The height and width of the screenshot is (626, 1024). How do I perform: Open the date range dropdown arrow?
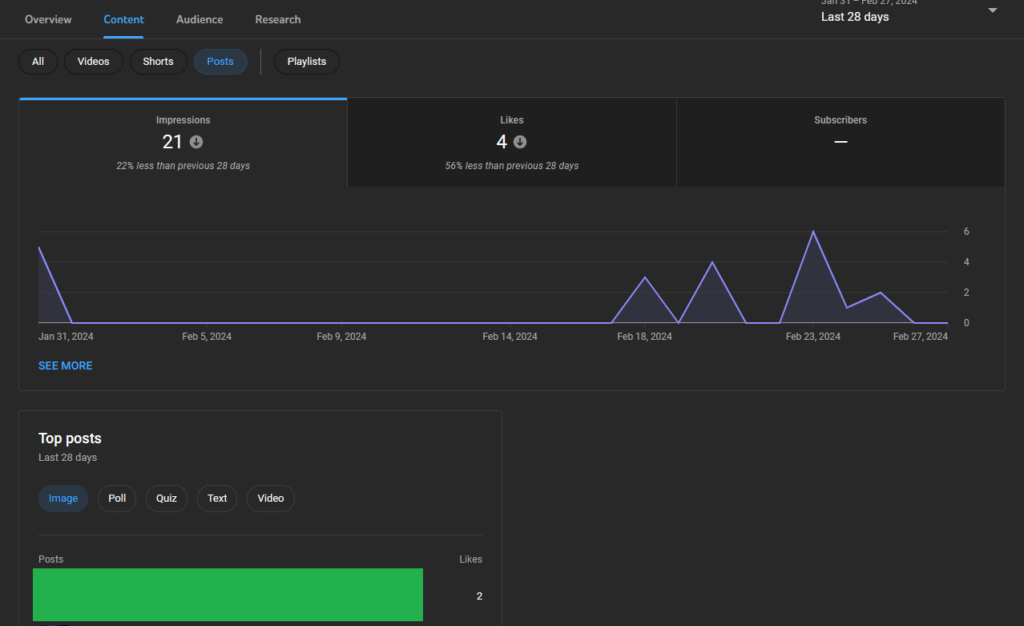pos(992,11)
